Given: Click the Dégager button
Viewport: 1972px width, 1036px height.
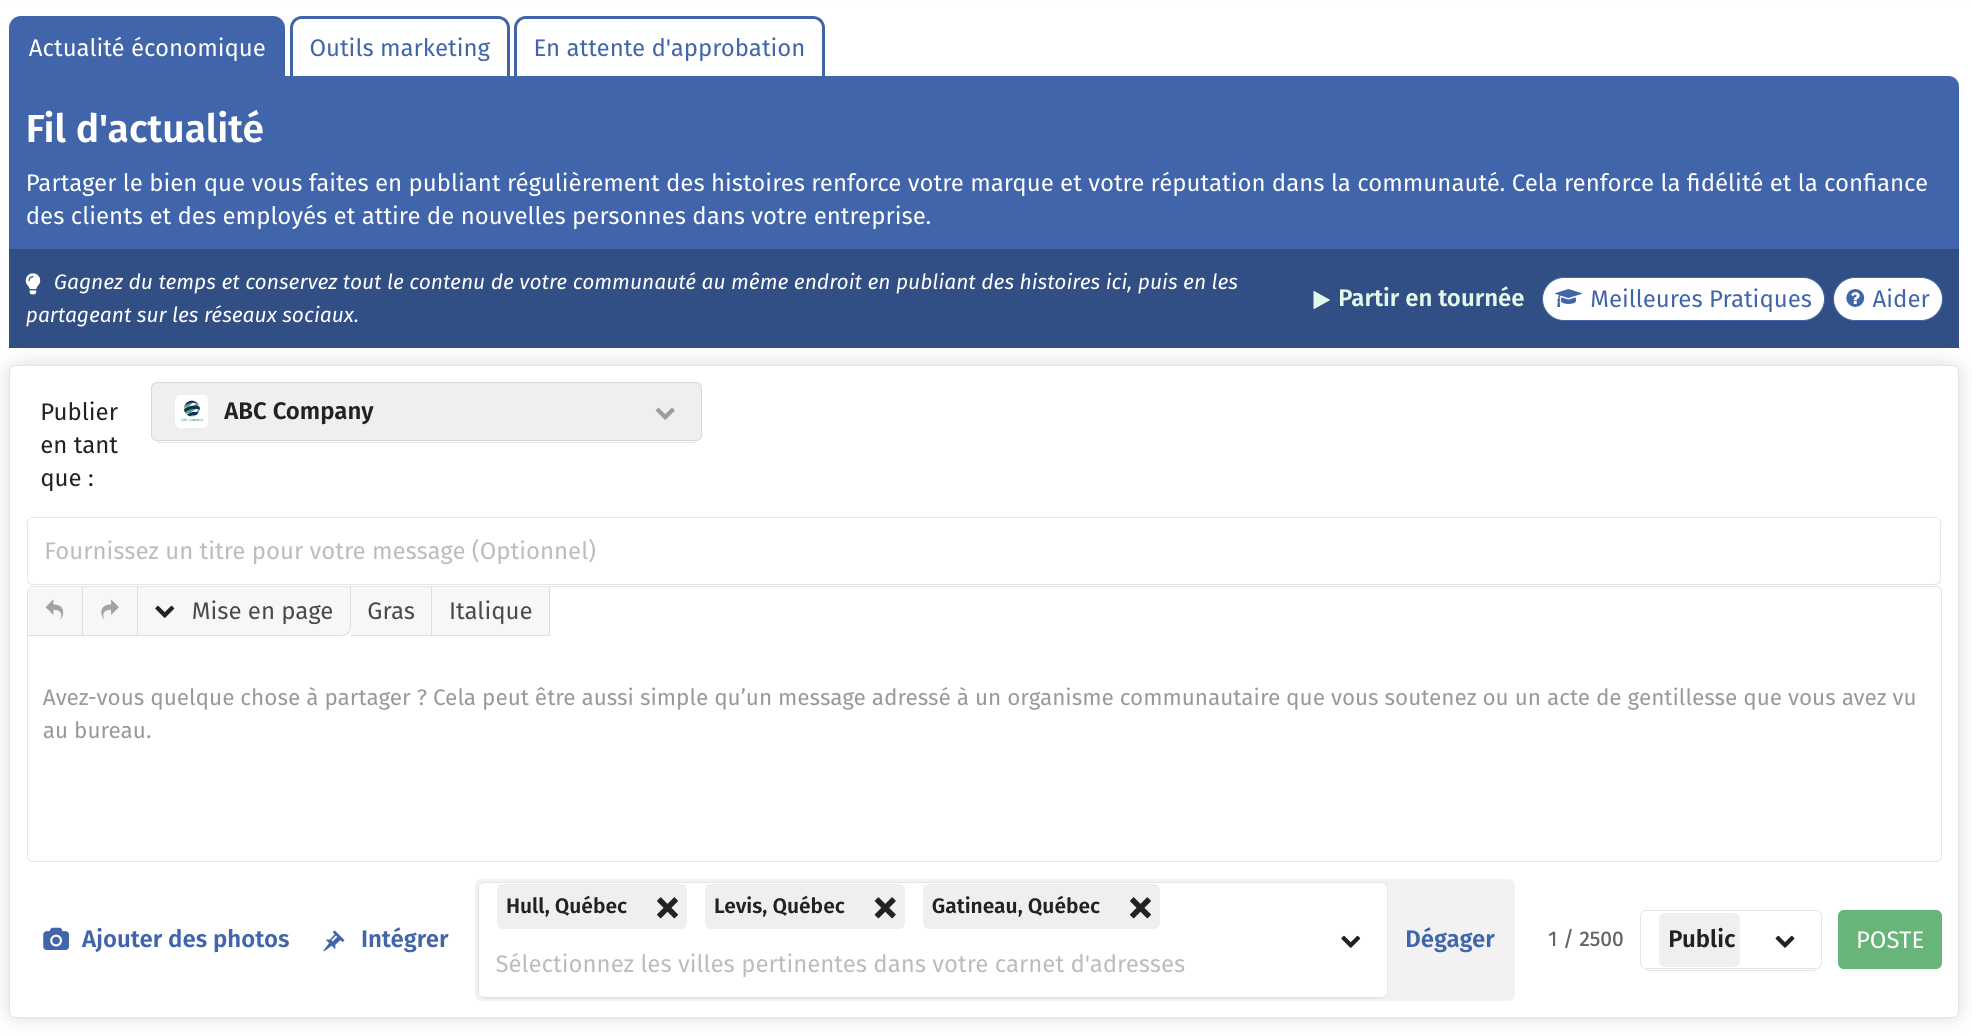Looking at the screenshot, I should pyautogui.click(x=1450, y=939).
